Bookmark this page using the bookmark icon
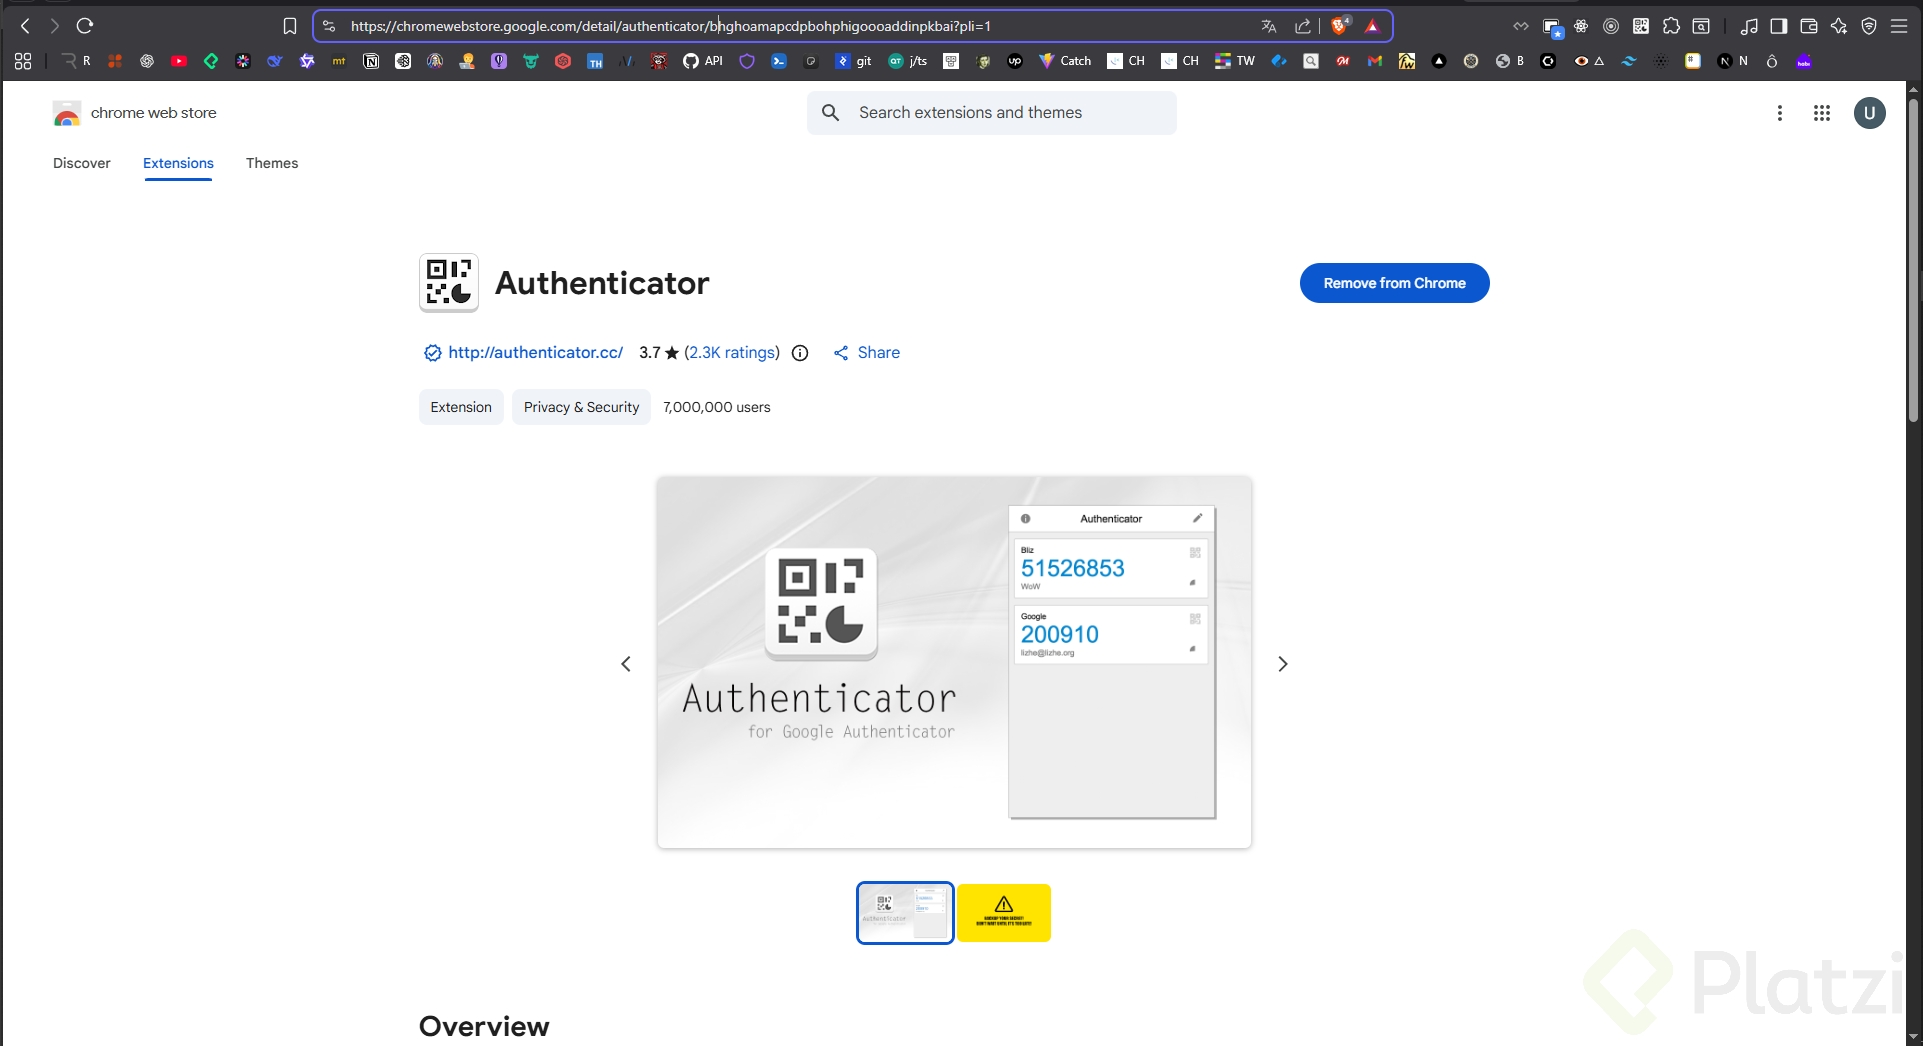This screenshot has width=1923, height=1046. 290,26
